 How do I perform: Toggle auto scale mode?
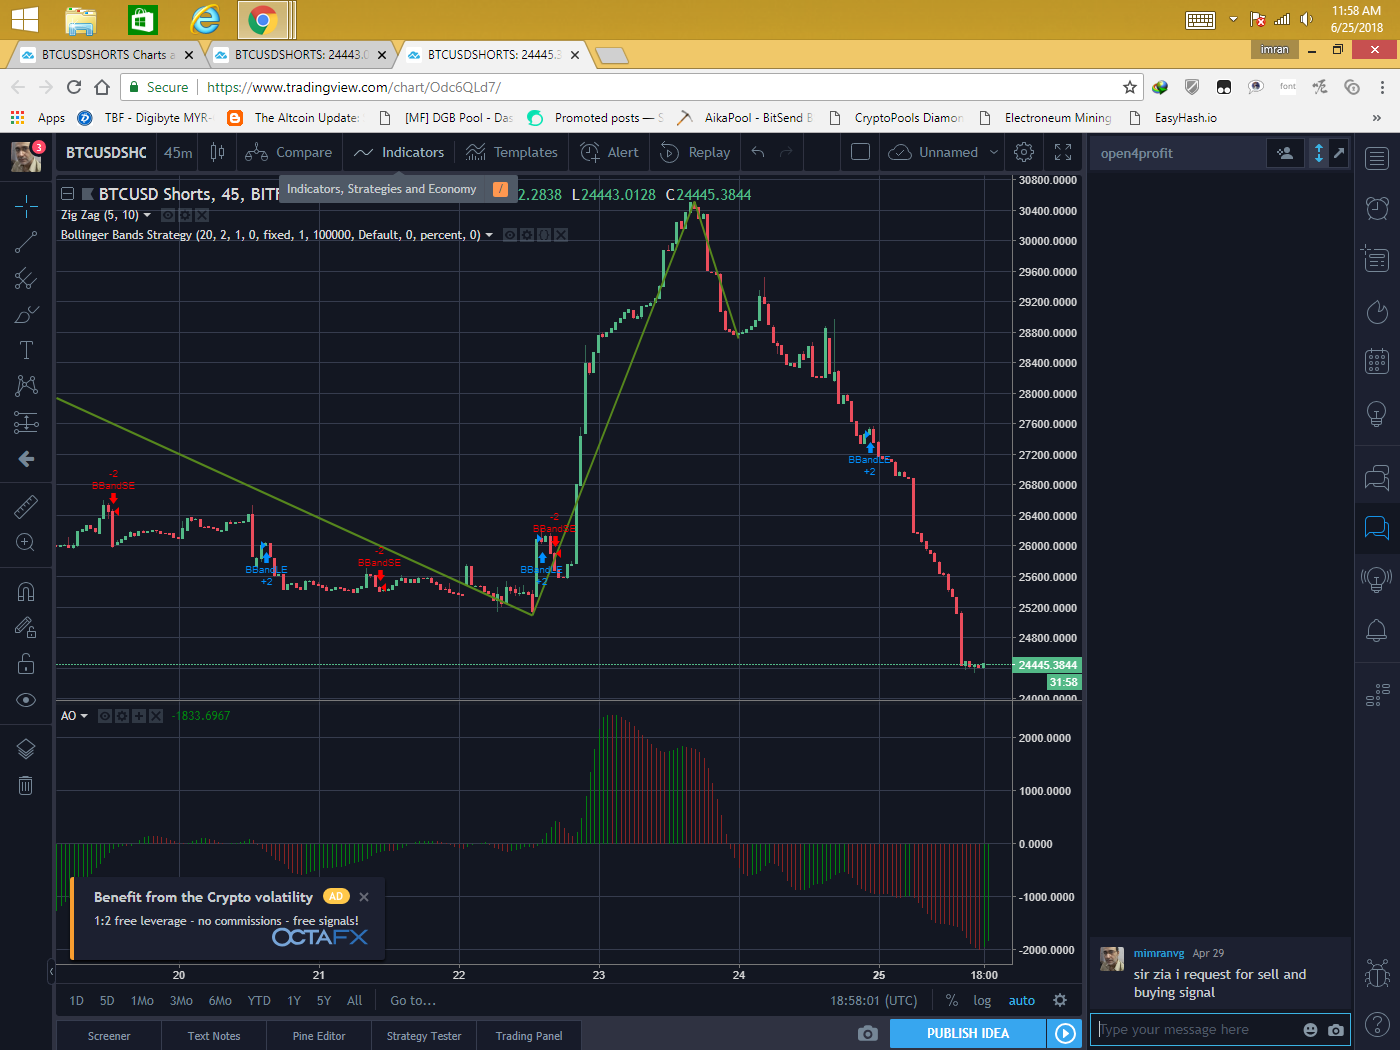[x=1022, y=1000]
